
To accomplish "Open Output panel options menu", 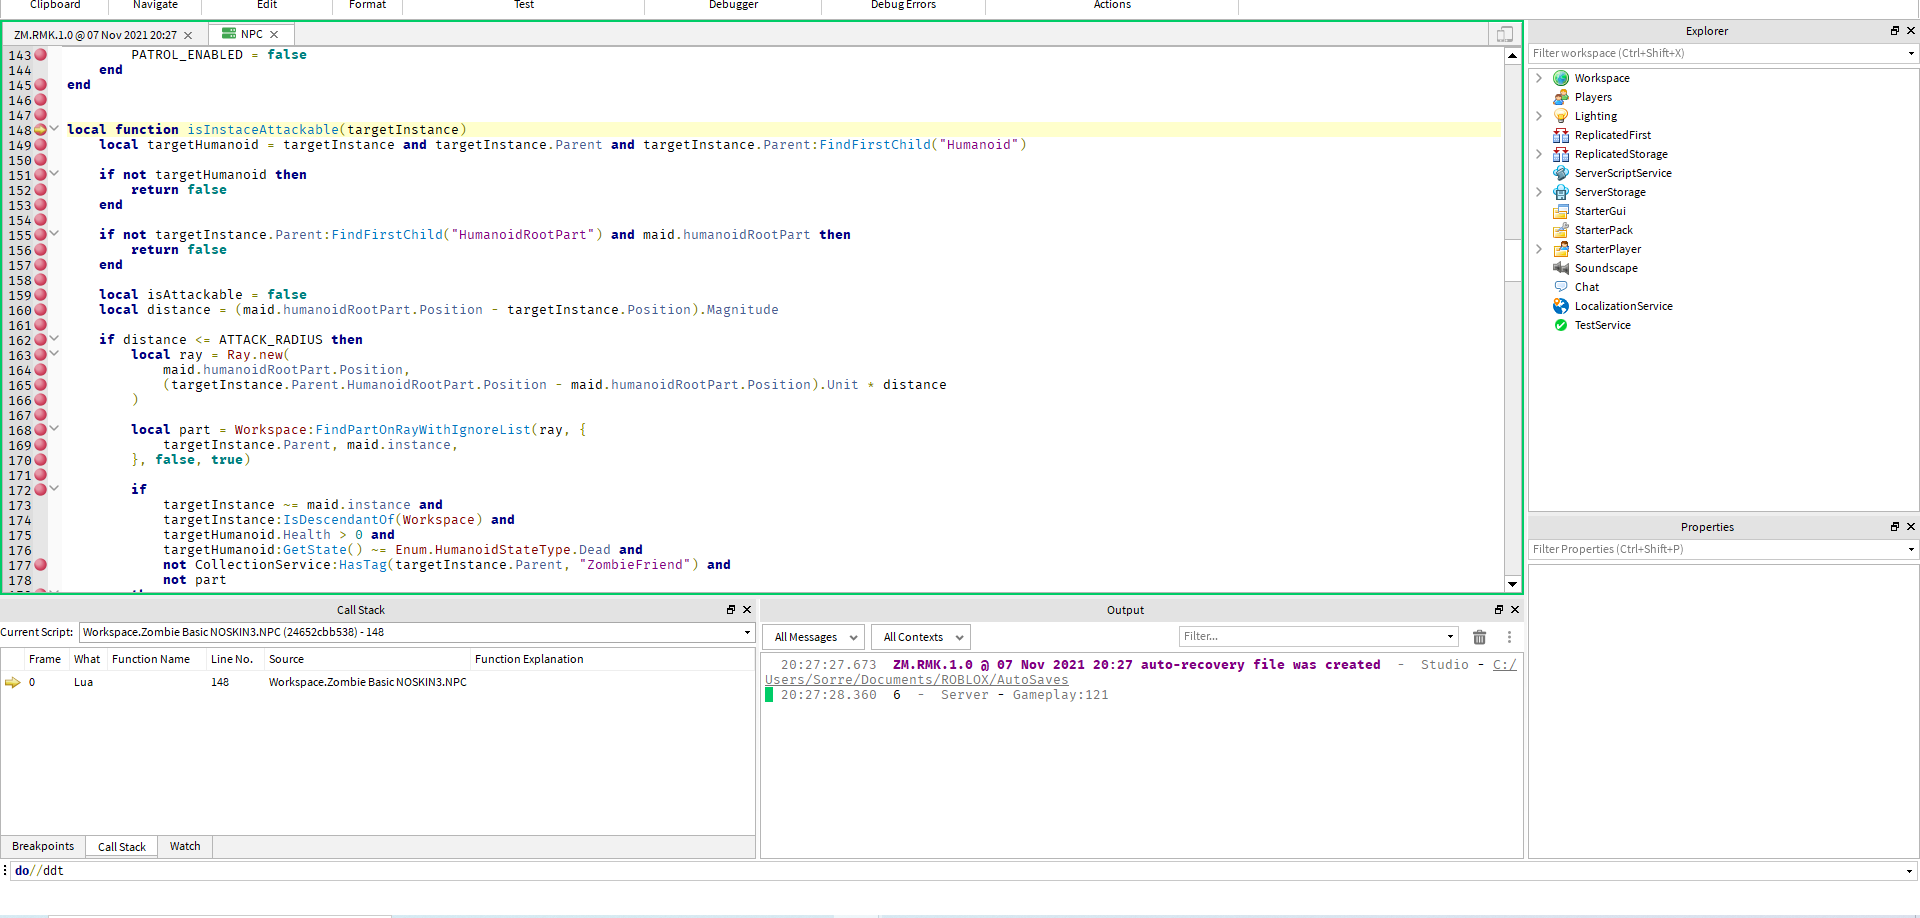I will pos(1509,637).
